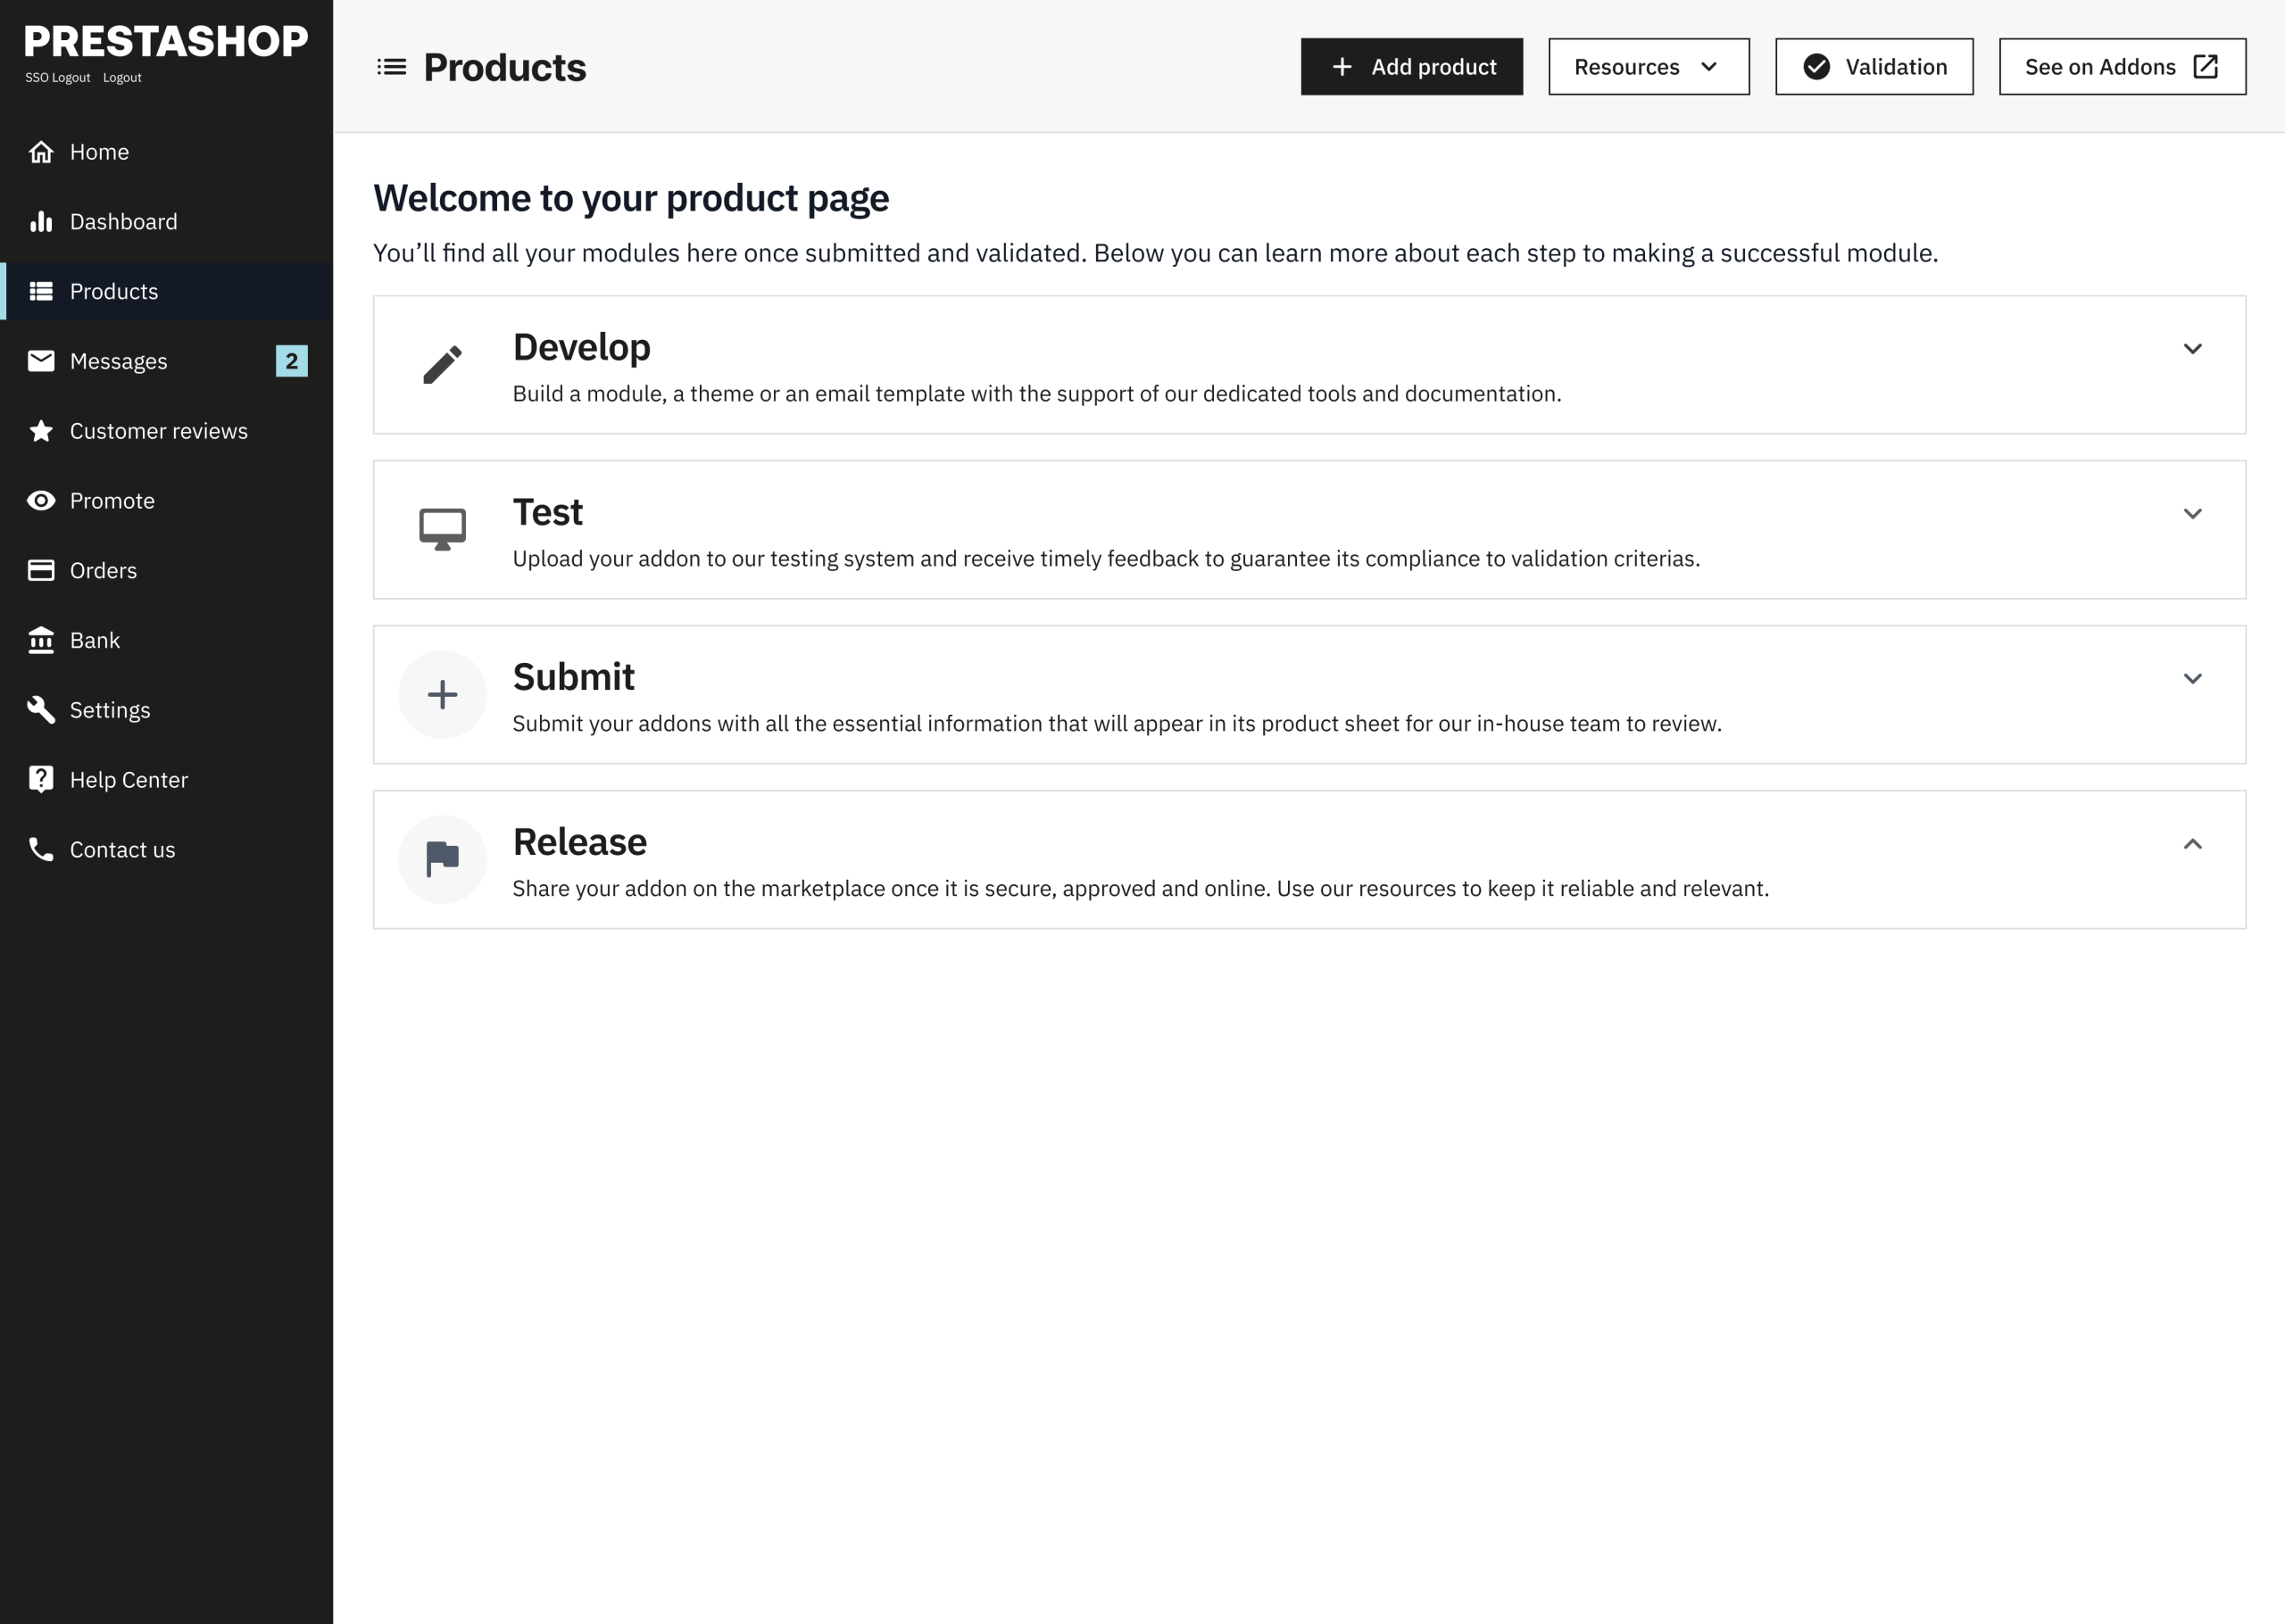Click the Validation button

pos(1873,67)
